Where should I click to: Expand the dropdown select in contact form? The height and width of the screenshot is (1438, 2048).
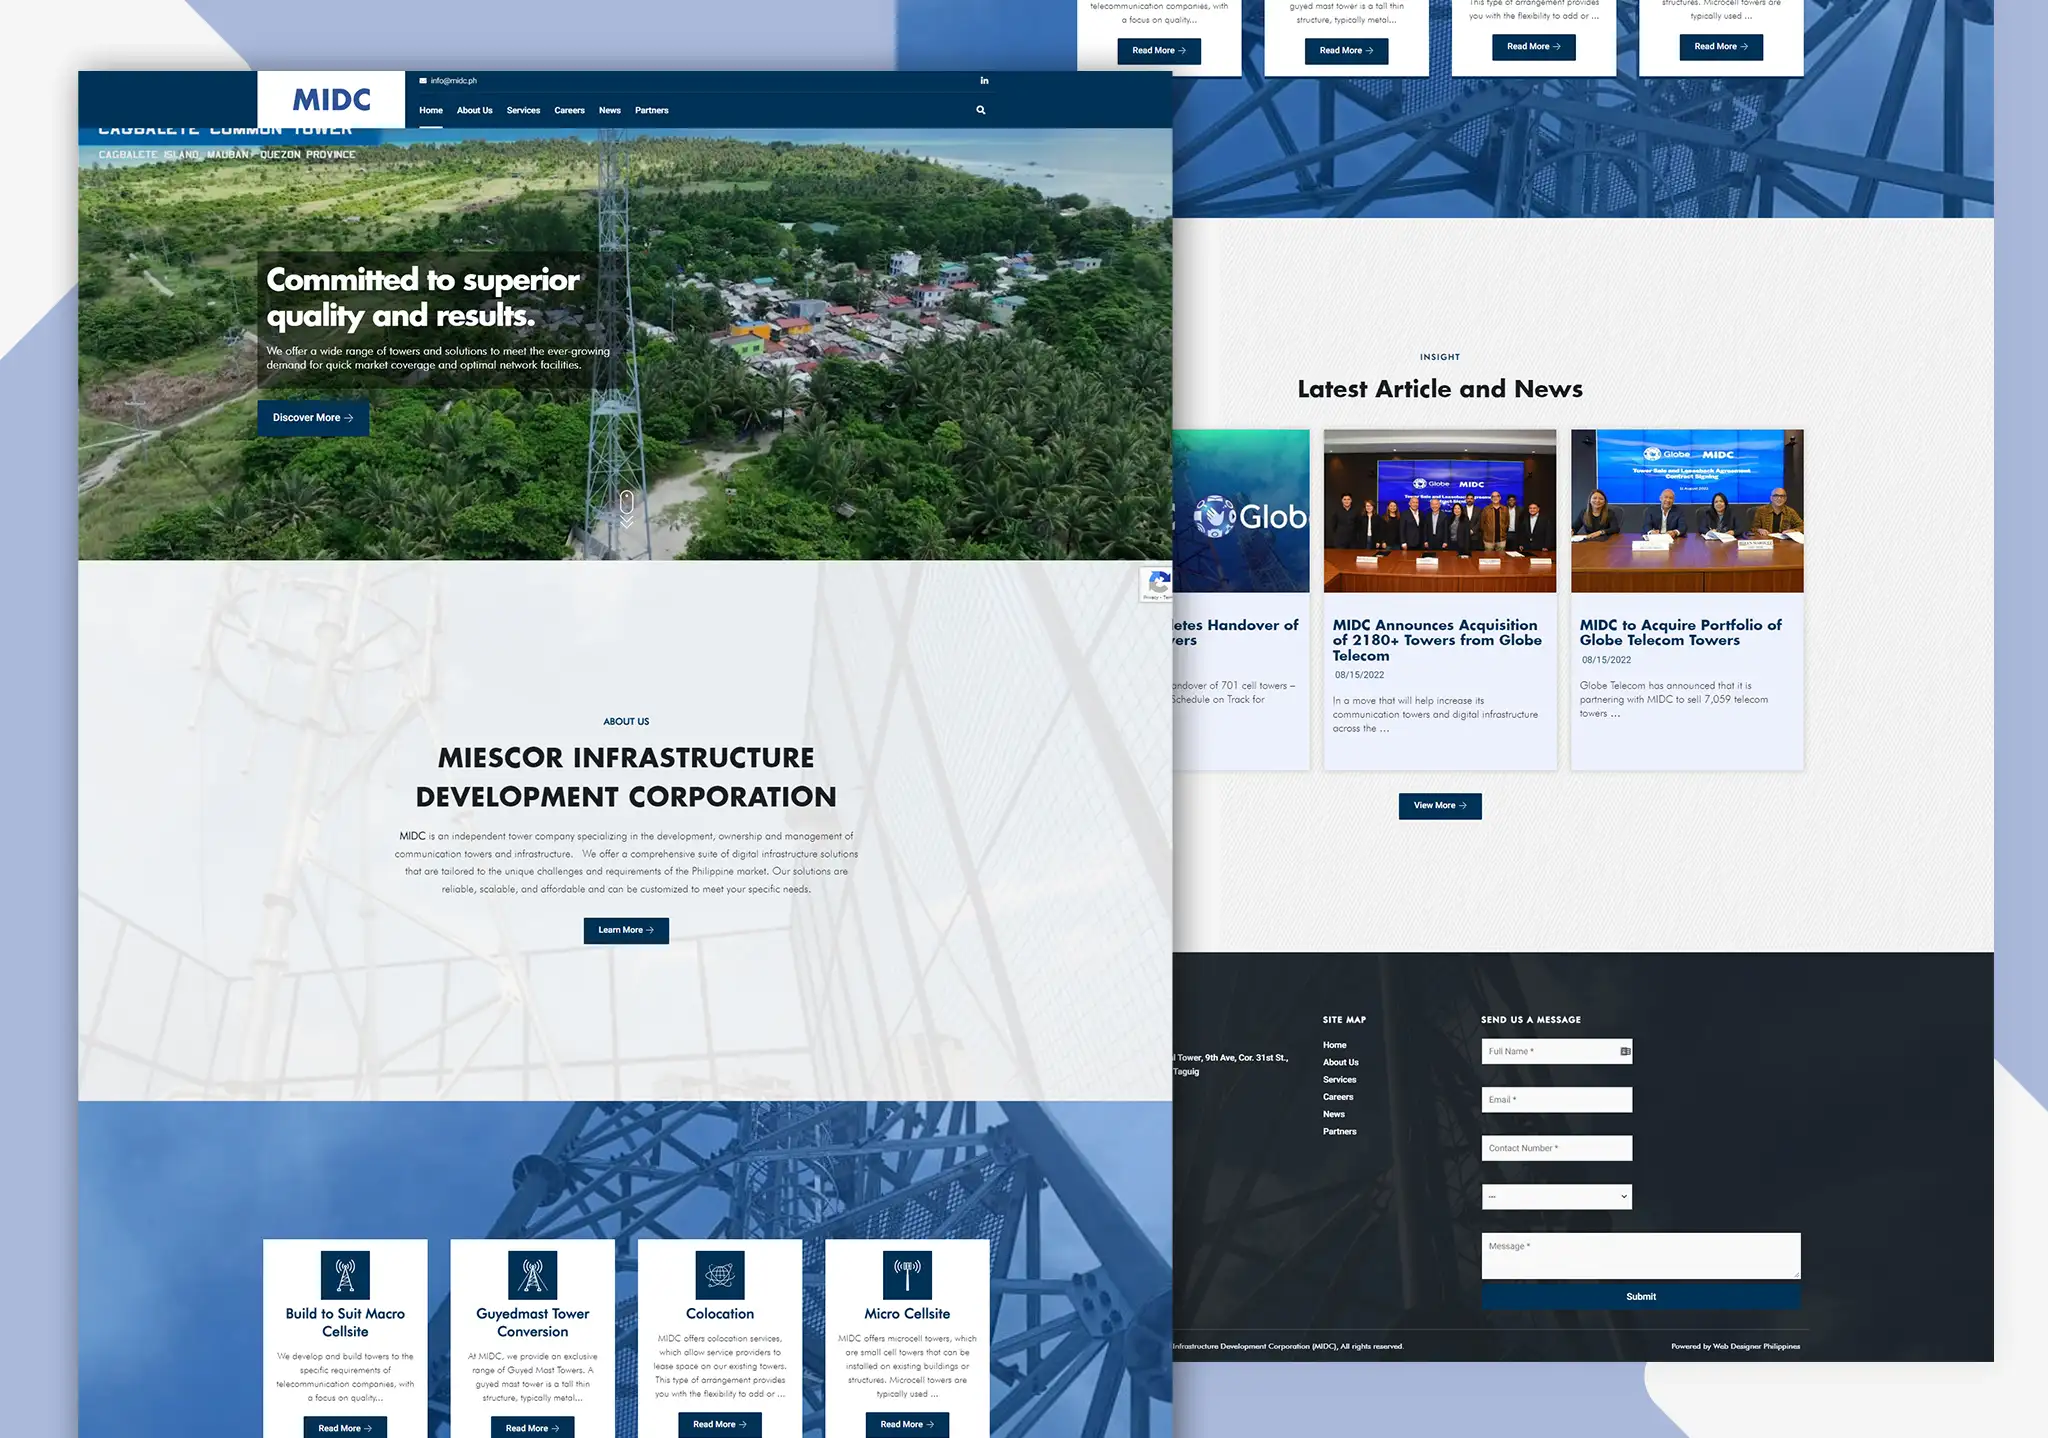click(1556, 1196)
